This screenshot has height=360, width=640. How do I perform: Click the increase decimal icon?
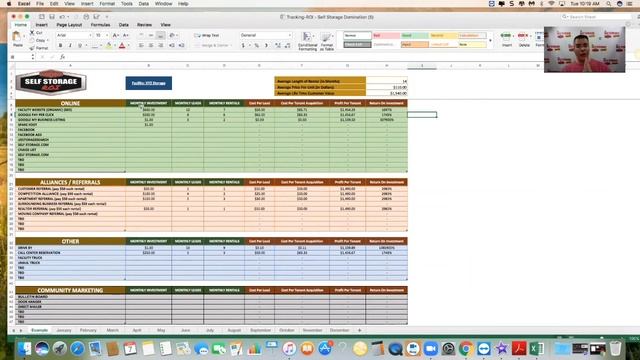[278, 46]
